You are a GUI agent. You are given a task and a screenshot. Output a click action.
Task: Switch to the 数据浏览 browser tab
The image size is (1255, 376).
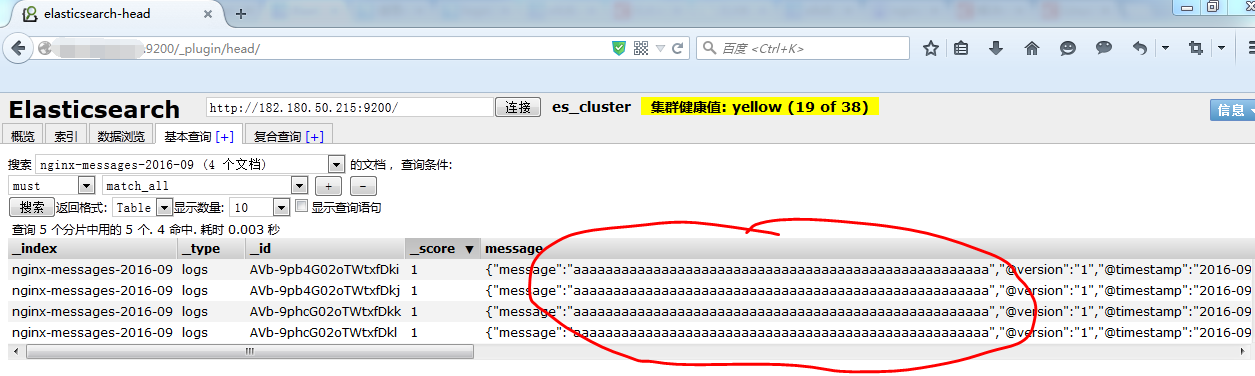121,136
